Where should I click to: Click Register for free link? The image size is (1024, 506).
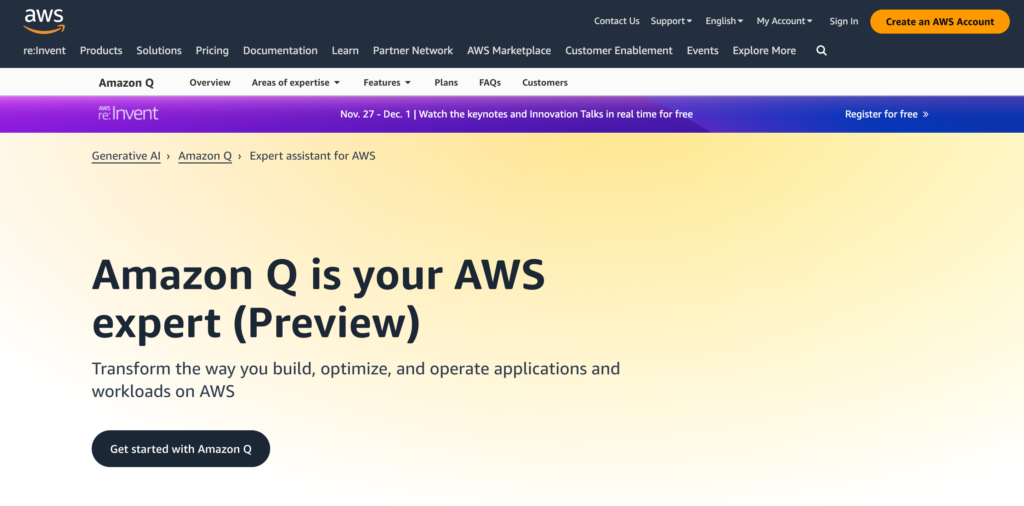tap(887, 114)
